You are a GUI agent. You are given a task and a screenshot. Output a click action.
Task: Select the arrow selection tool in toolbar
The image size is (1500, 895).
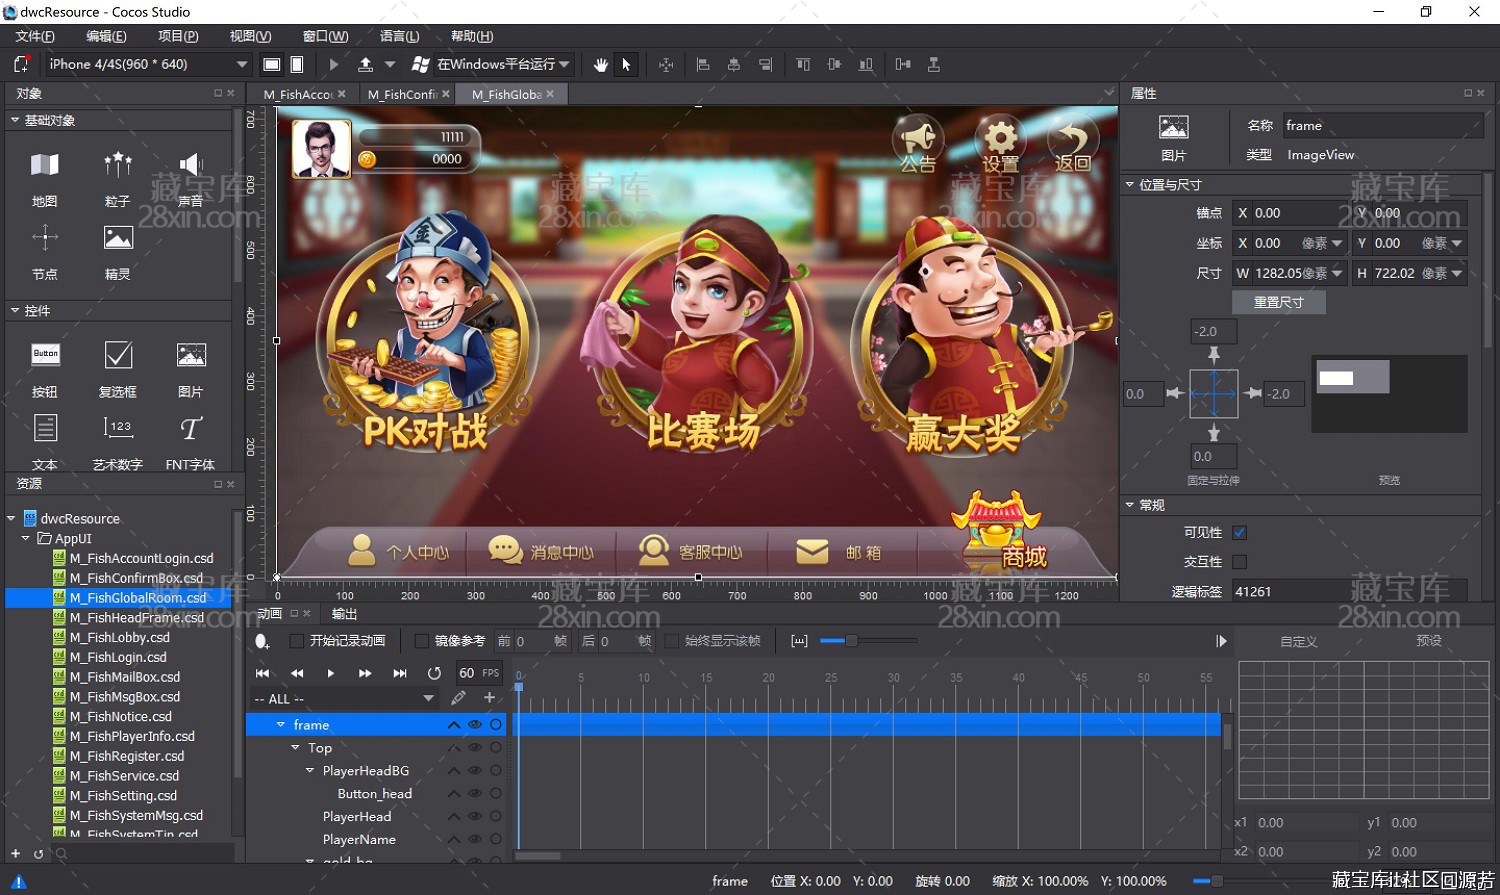(x=626, y=64)
